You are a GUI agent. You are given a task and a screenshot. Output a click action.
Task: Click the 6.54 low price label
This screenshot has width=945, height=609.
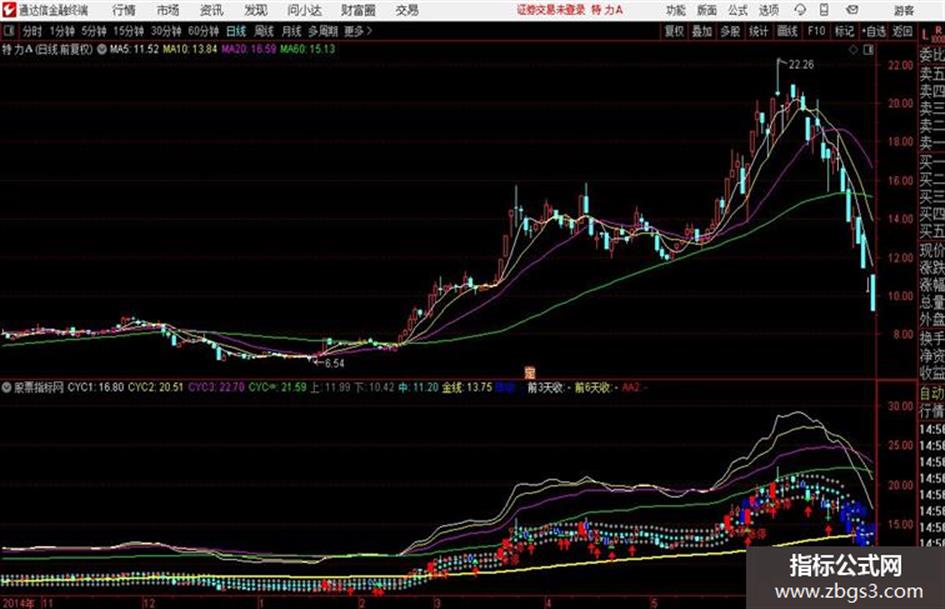(334, 364)
